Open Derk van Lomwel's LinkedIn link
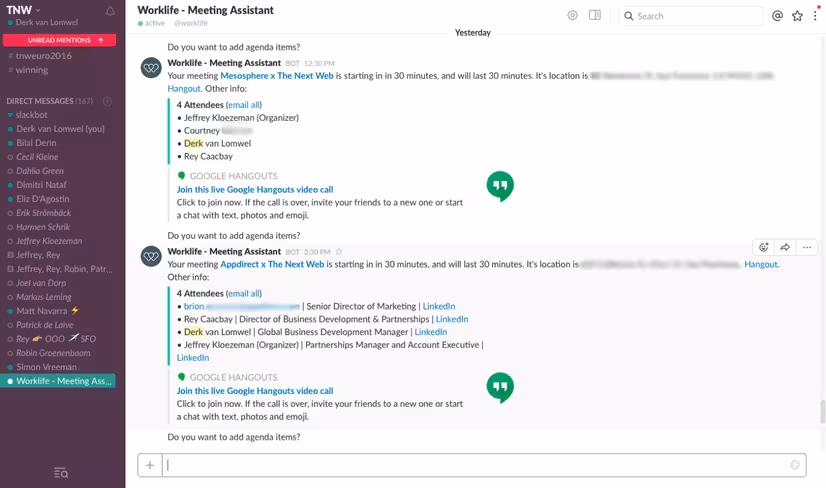 coord(430,331)
